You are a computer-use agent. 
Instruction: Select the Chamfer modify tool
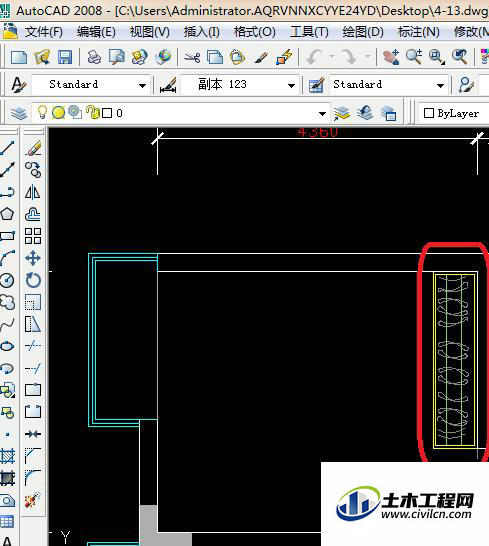[x=33, y=456]
